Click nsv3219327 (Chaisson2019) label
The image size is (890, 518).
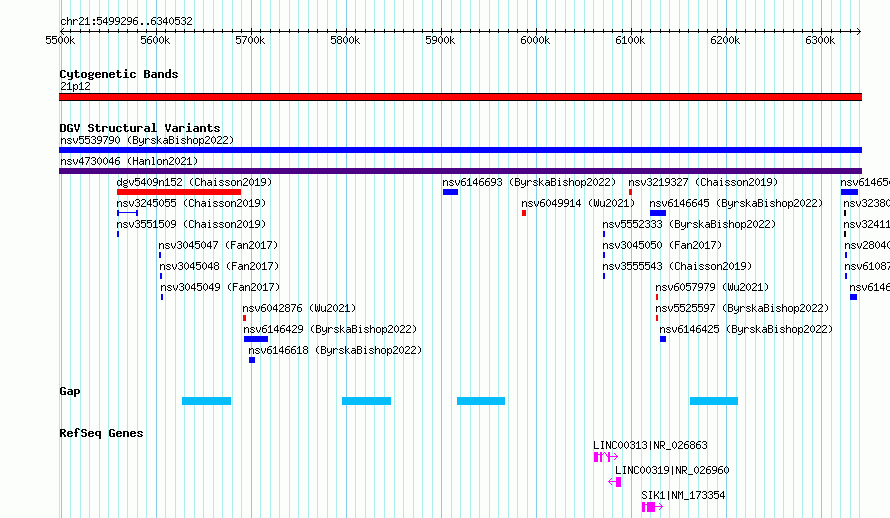coord(703,182)
